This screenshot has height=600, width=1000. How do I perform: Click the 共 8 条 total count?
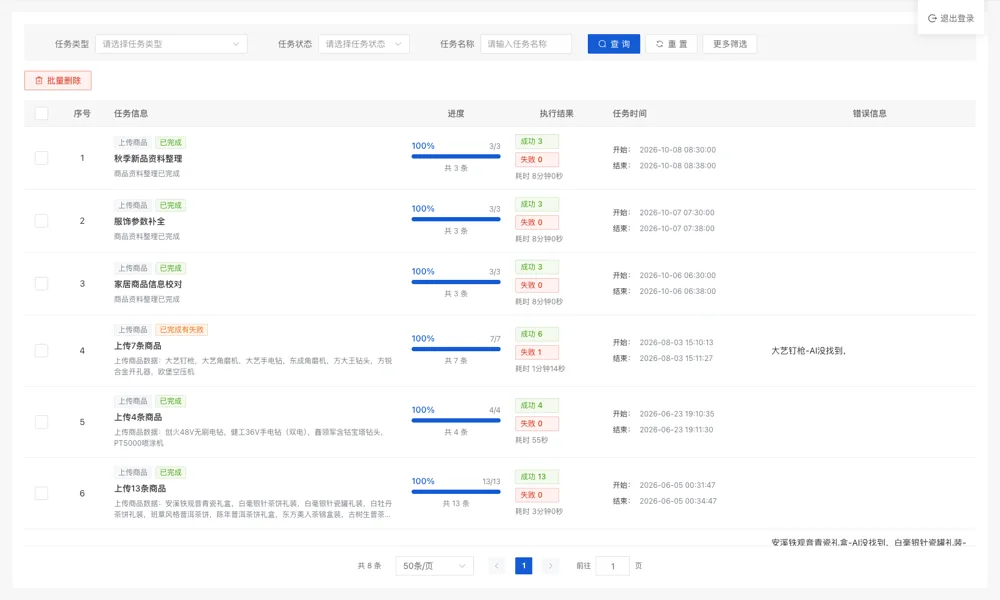(369, 566)
